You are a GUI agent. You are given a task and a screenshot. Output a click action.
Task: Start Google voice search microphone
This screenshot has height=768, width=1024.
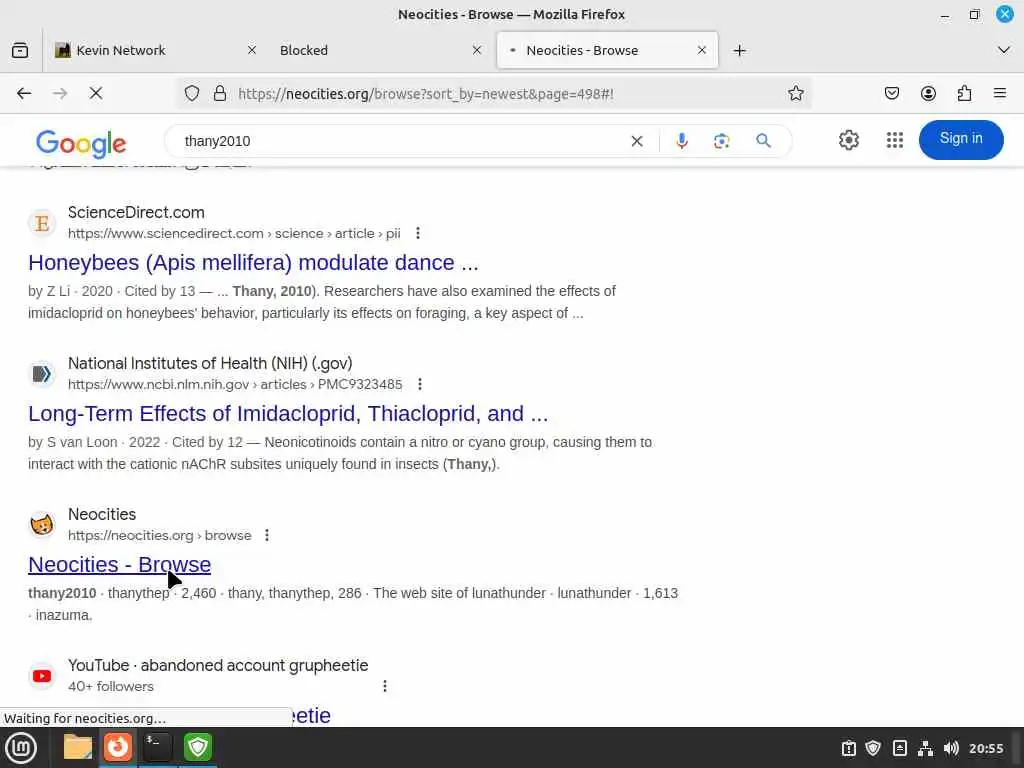pyautogui.click(x=682, y=141)
